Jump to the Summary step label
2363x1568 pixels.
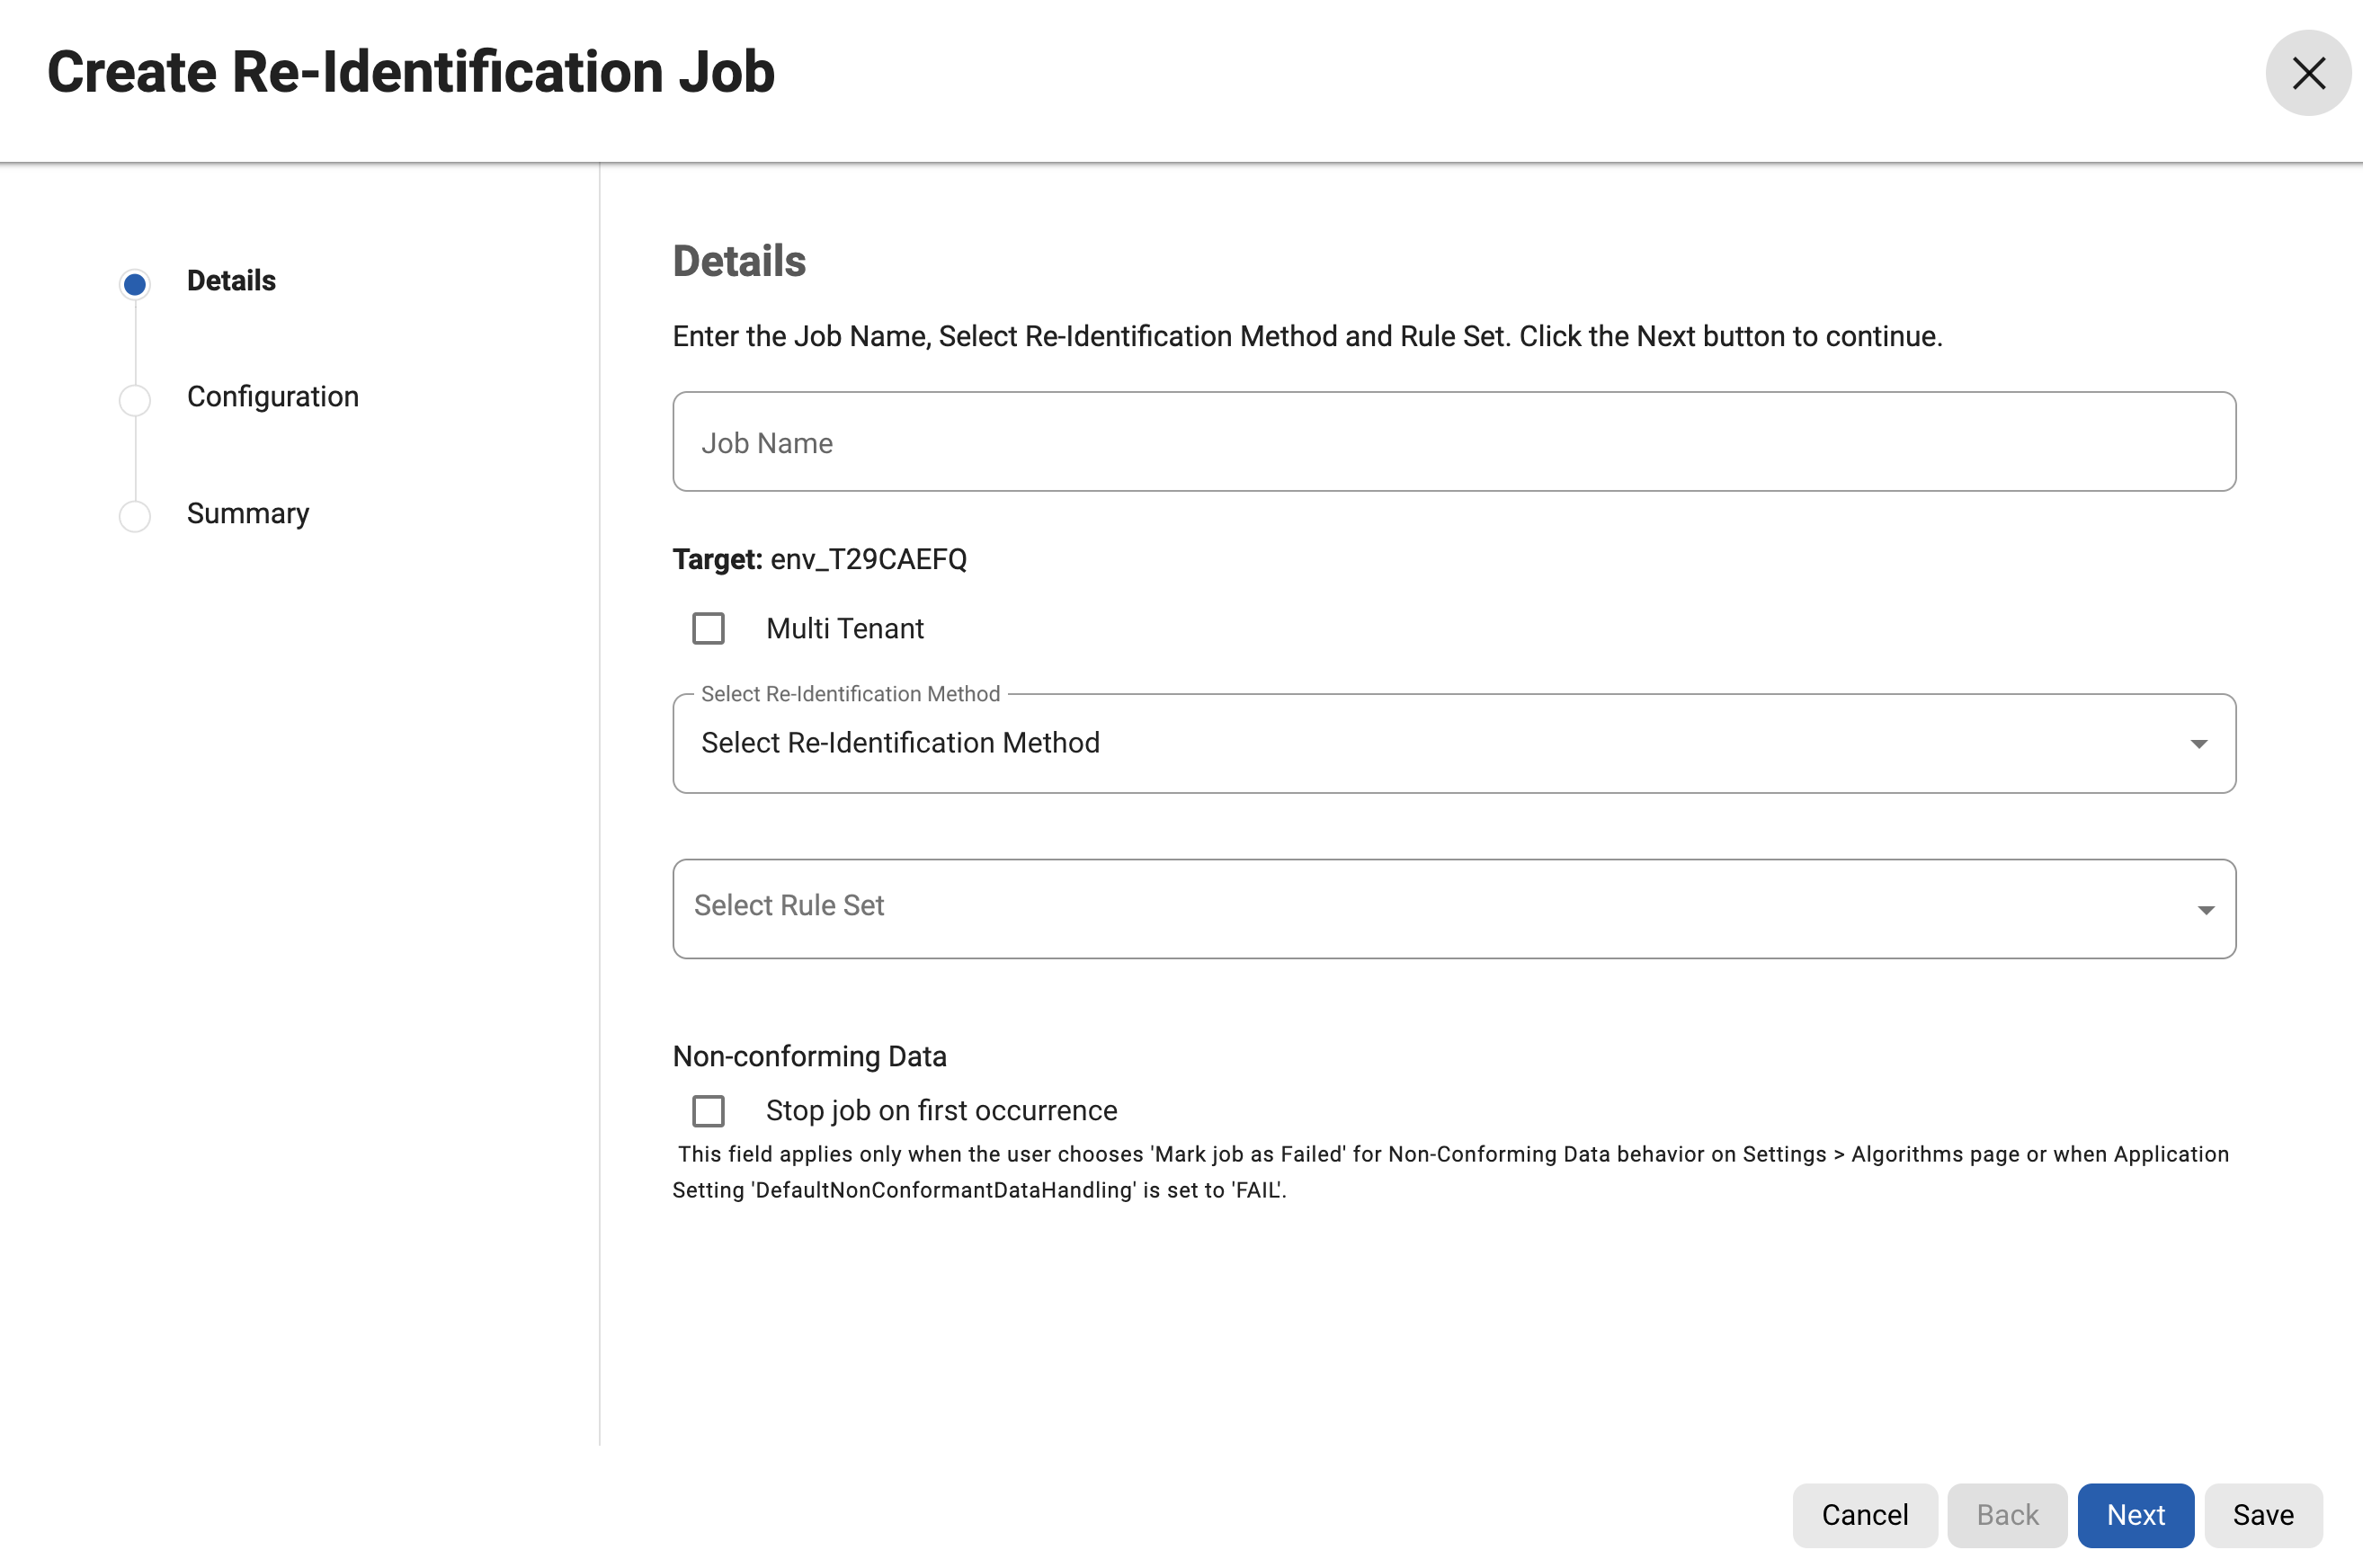(248, 514)
